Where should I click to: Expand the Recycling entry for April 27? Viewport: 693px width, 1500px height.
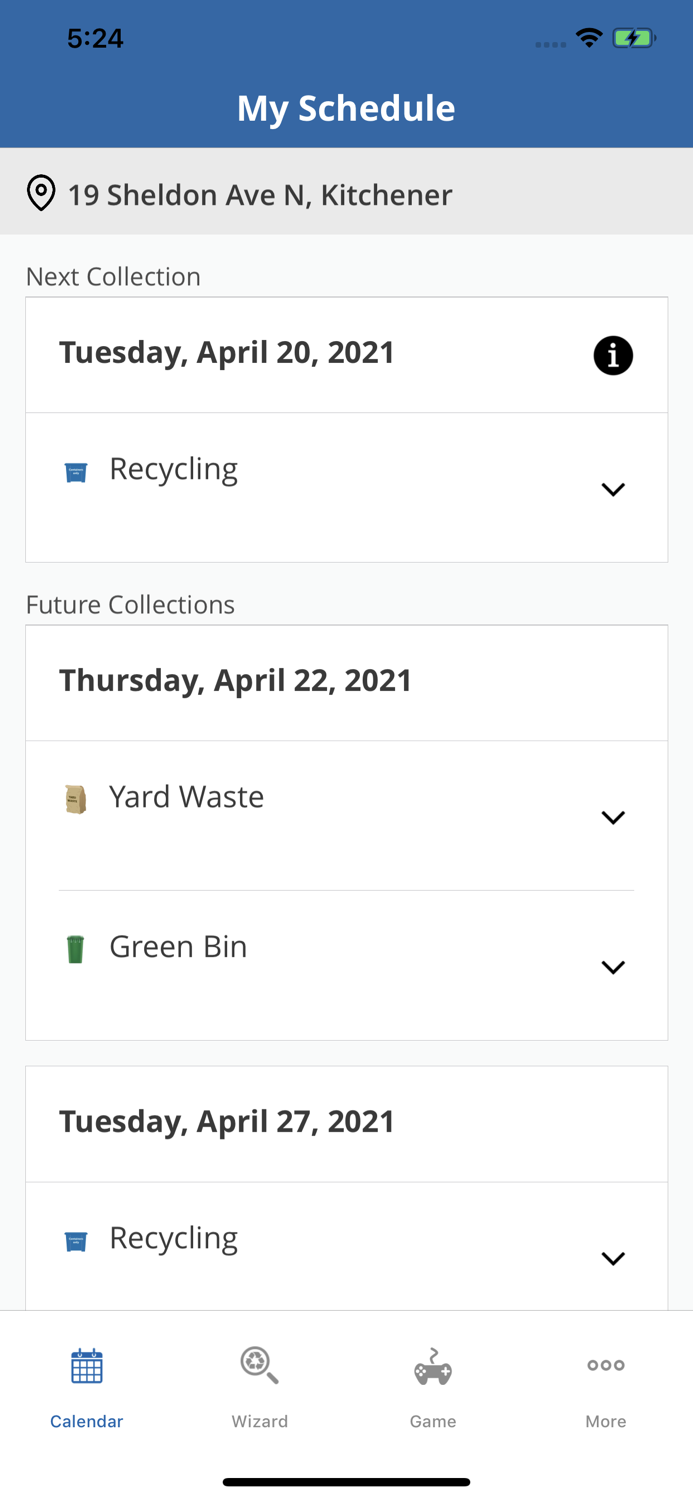pos(614,1258)
